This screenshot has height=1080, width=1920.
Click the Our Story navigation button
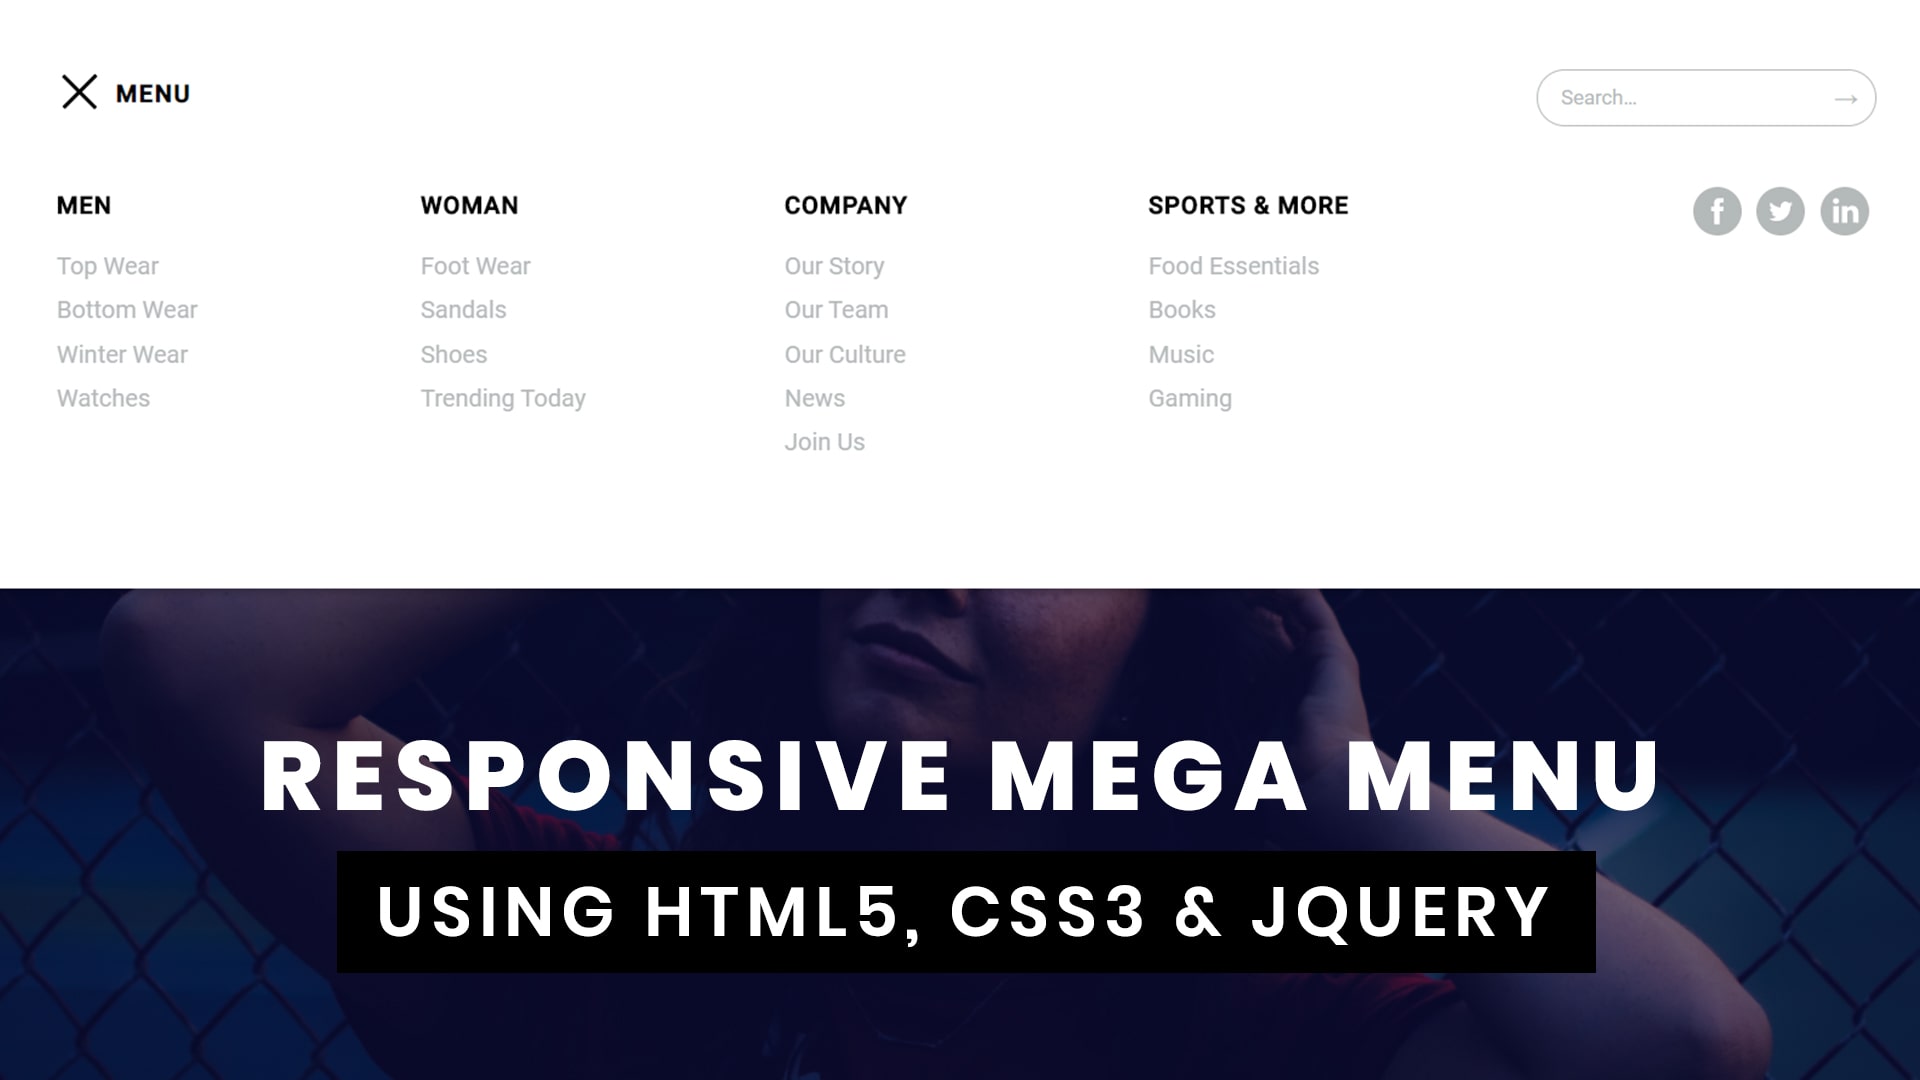[x=835, y=265]
